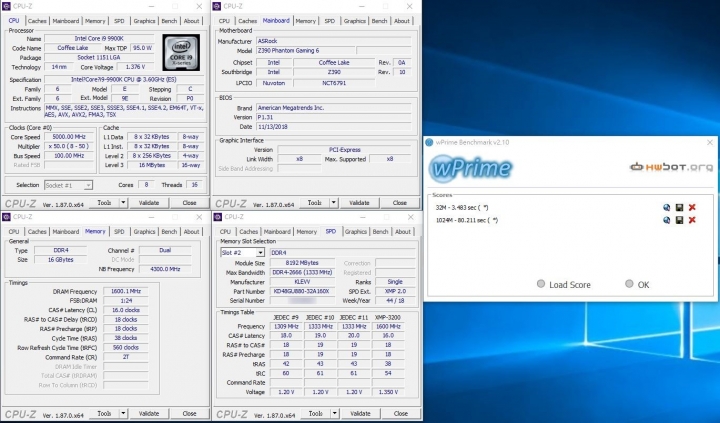This screenshot has width=720, height=423.
Task: Click Core Speed value 5000.00 MHz
Action: click(x=69, y=137)
